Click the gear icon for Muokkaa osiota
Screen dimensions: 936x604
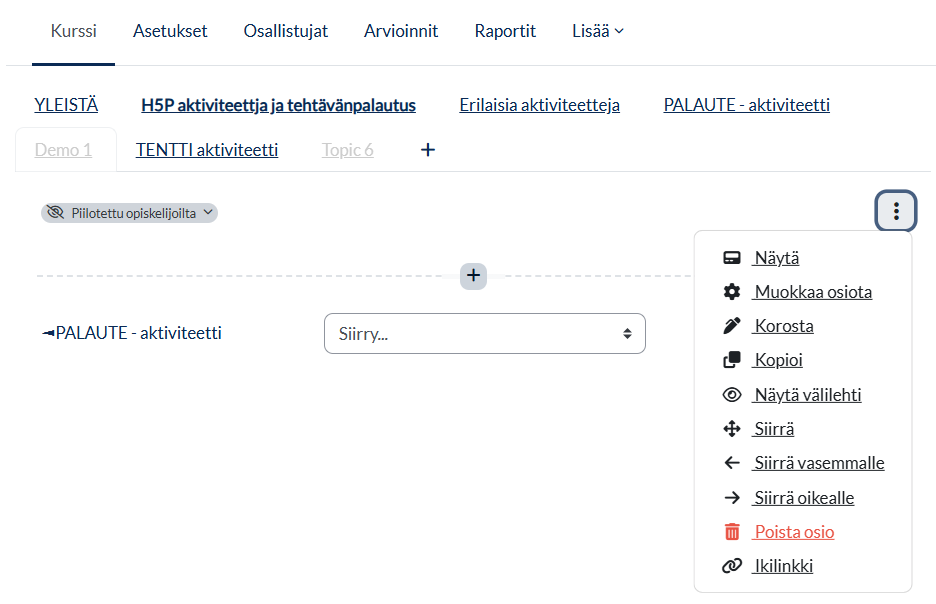(731, 292)
